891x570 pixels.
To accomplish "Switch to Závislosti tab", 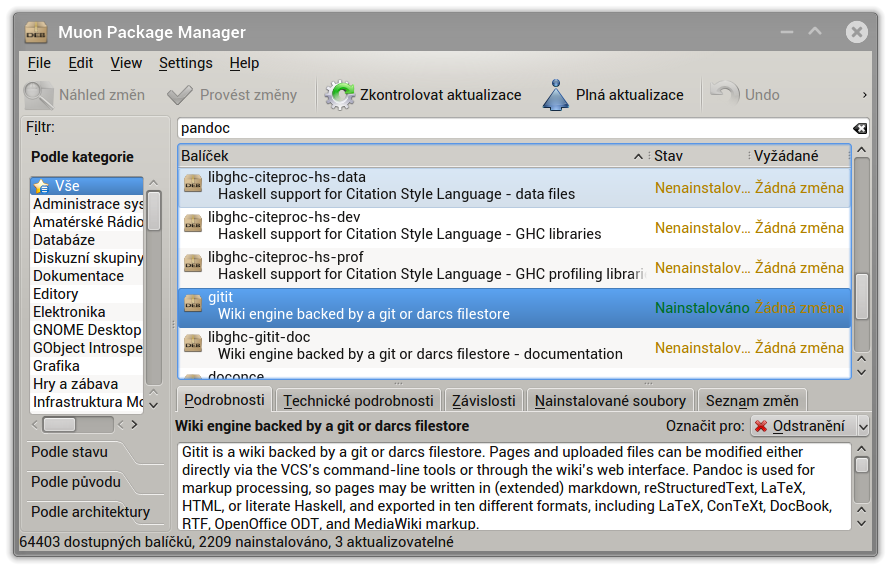I will tap(484, 401).
